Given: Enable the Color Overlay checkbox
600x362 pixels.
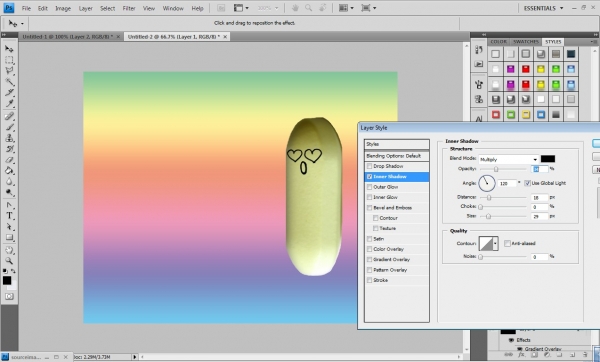Looking at the screenshot, I should point(369,249).
